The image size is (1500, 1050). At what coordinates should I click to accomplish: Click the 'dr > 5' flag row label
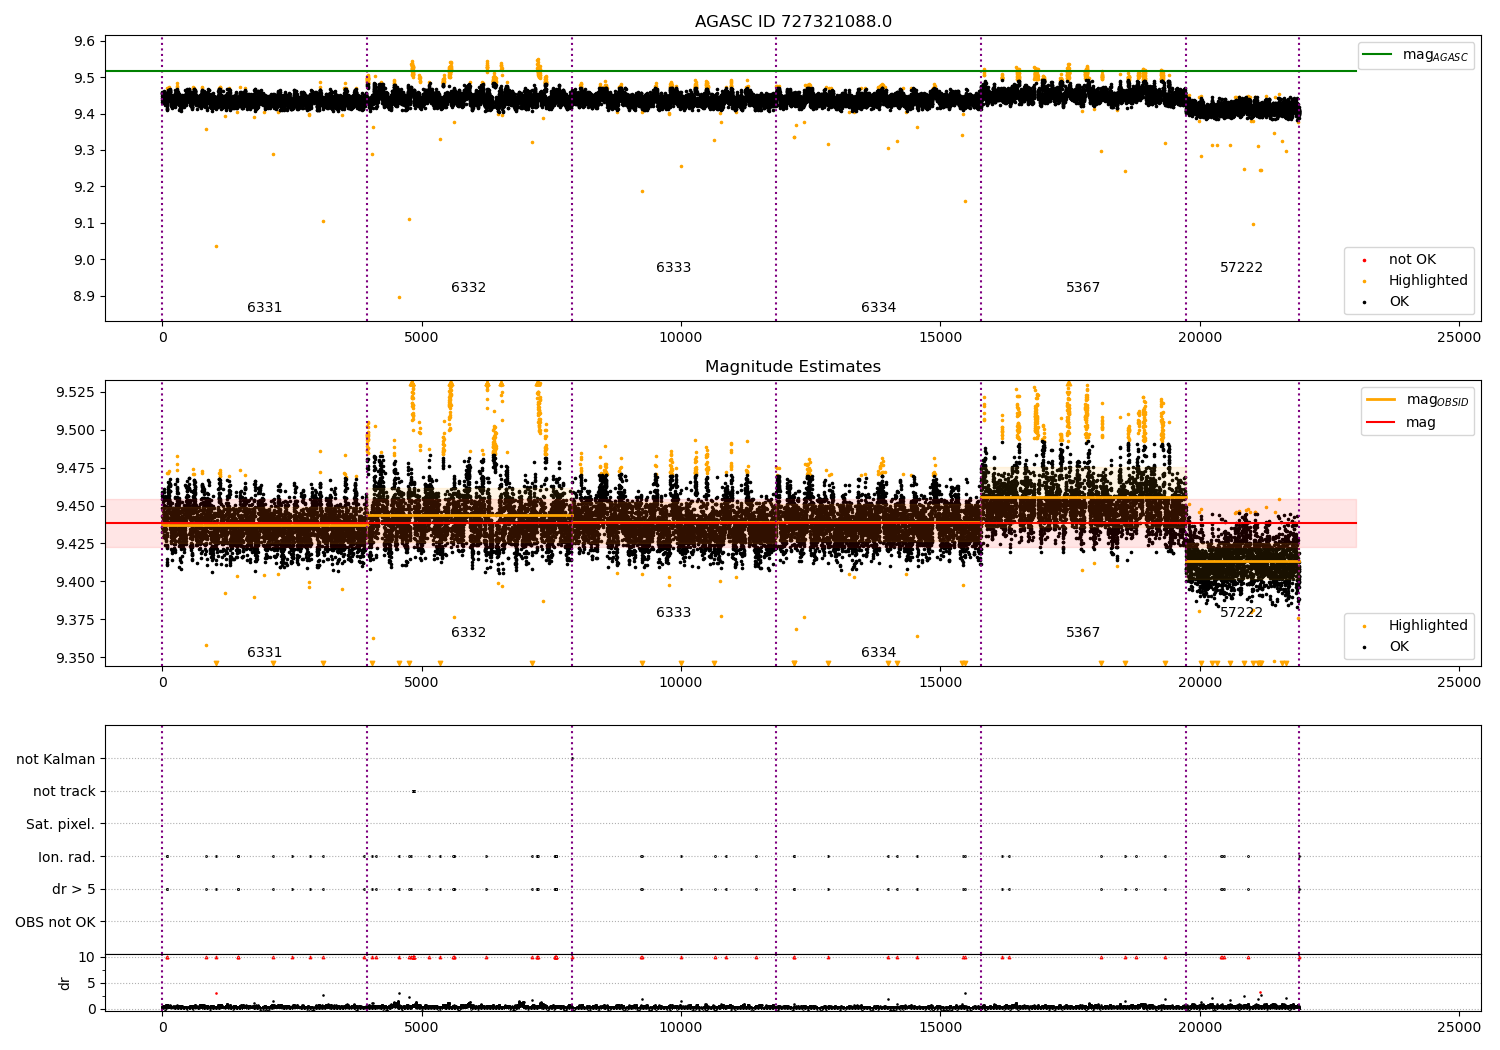click(x=74, y=890)
